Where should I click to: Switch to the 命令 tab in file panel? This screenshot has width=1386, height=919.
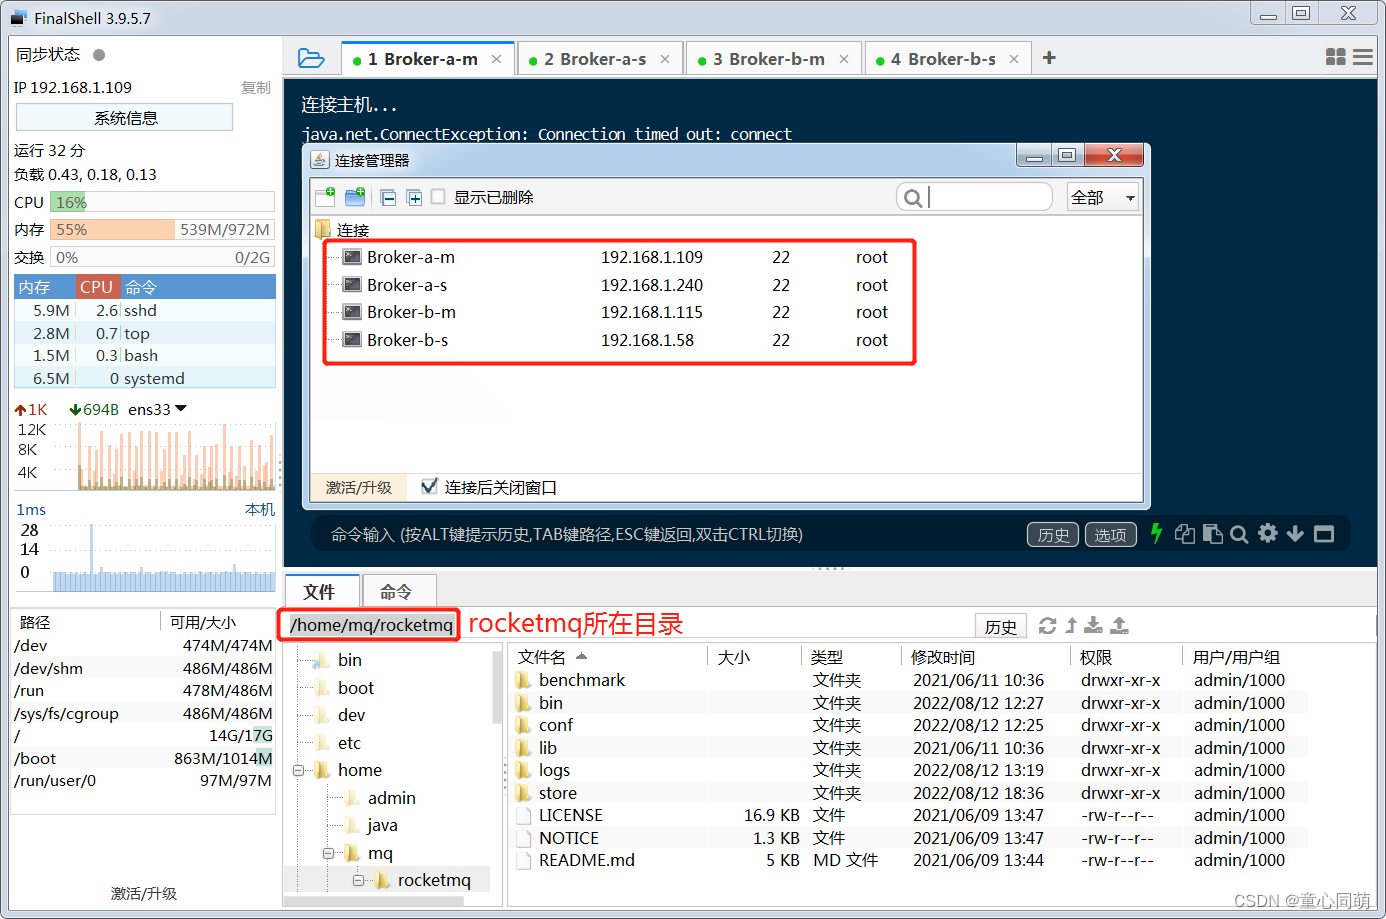[398, 590]
